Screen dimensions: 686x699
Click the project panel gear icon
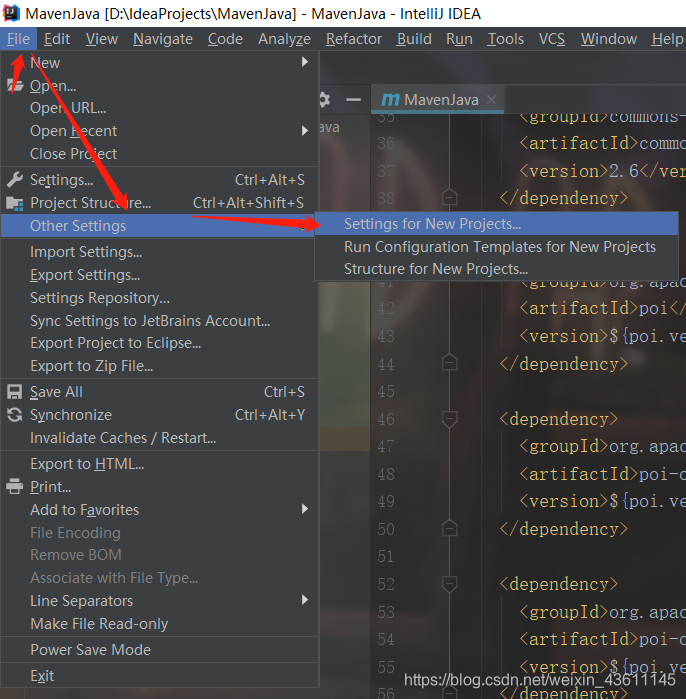(x=325, y=100)
